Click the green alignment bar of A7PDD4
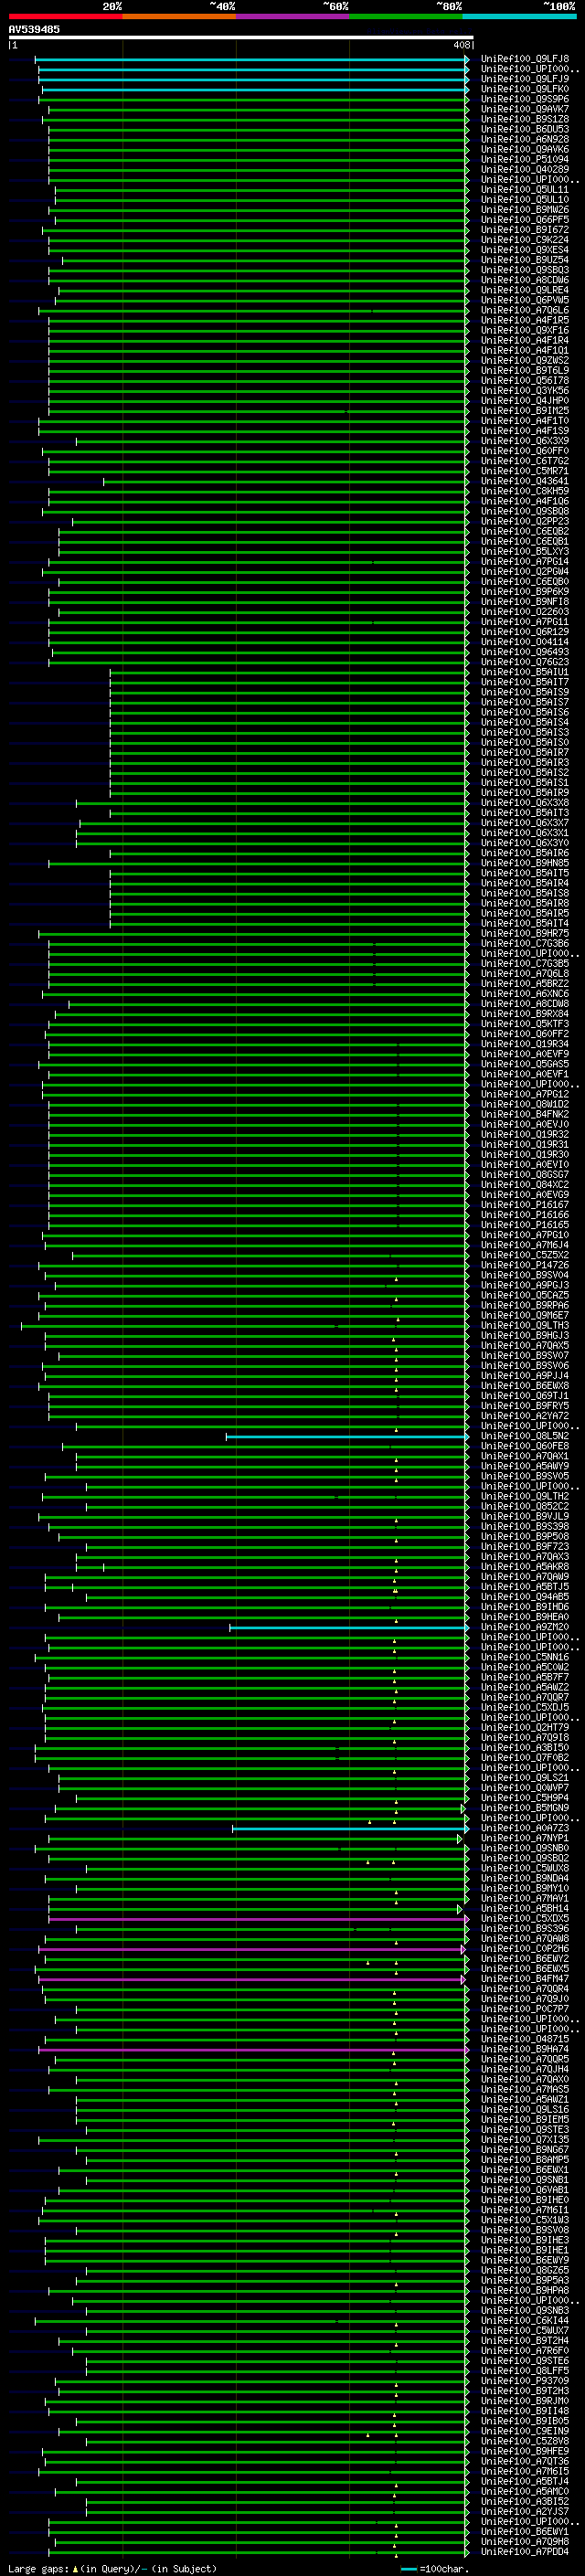This screenshot has width=585, height=2576. (258, 2552)
